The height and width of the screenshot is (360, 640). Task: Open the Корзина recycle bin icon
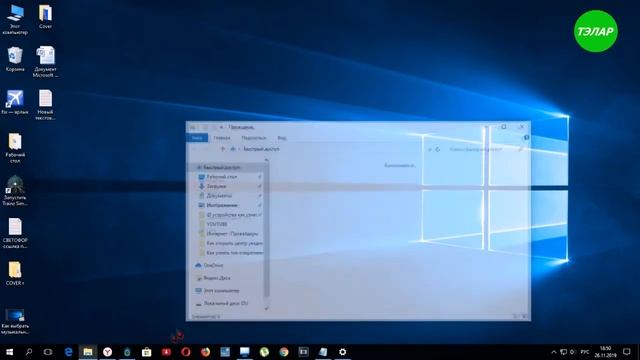pos(15,59)
